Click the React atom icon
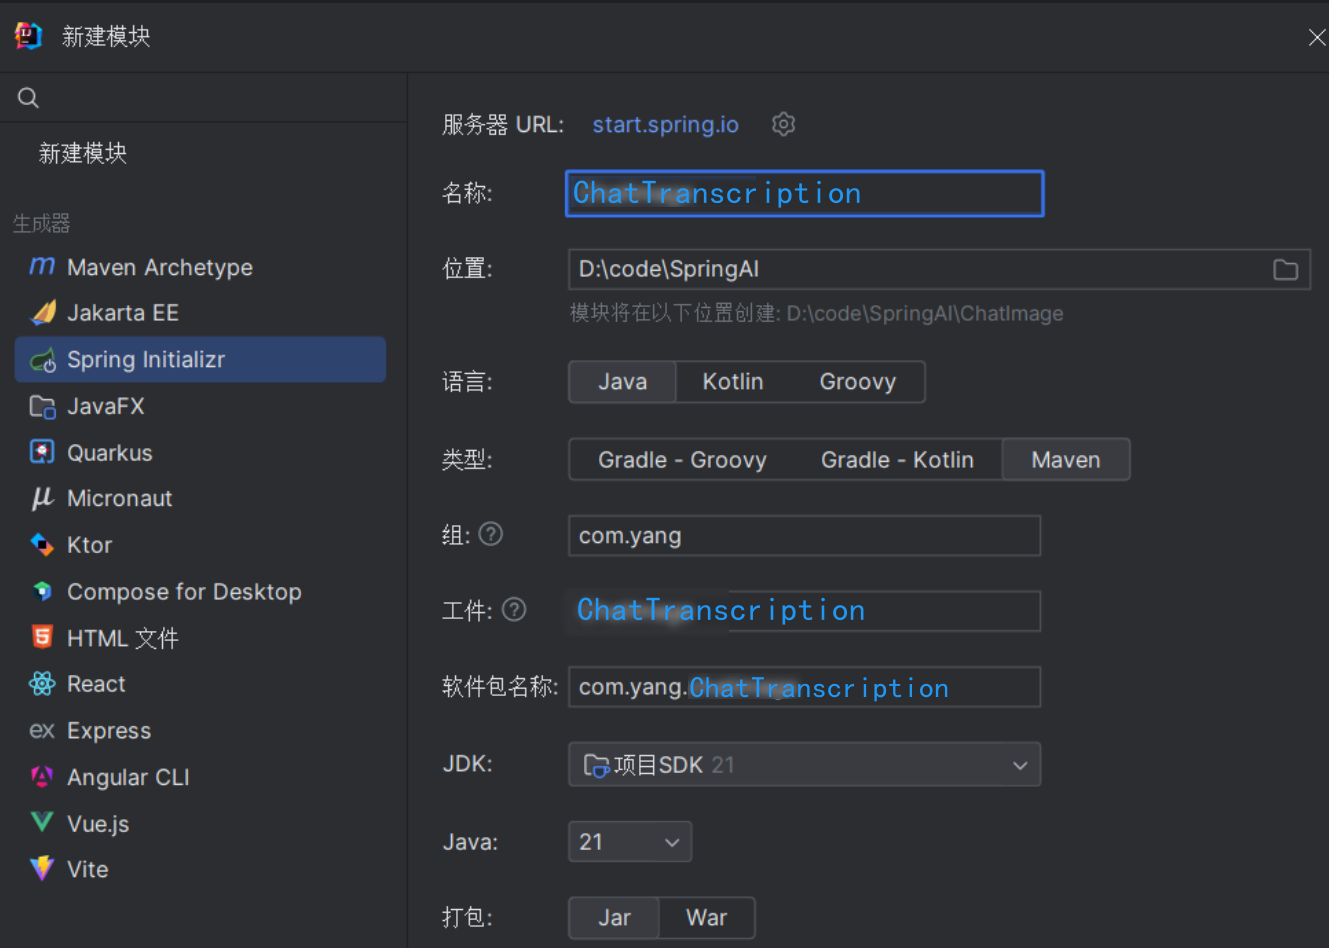The image size is (1329, 948). coord(42,684)
